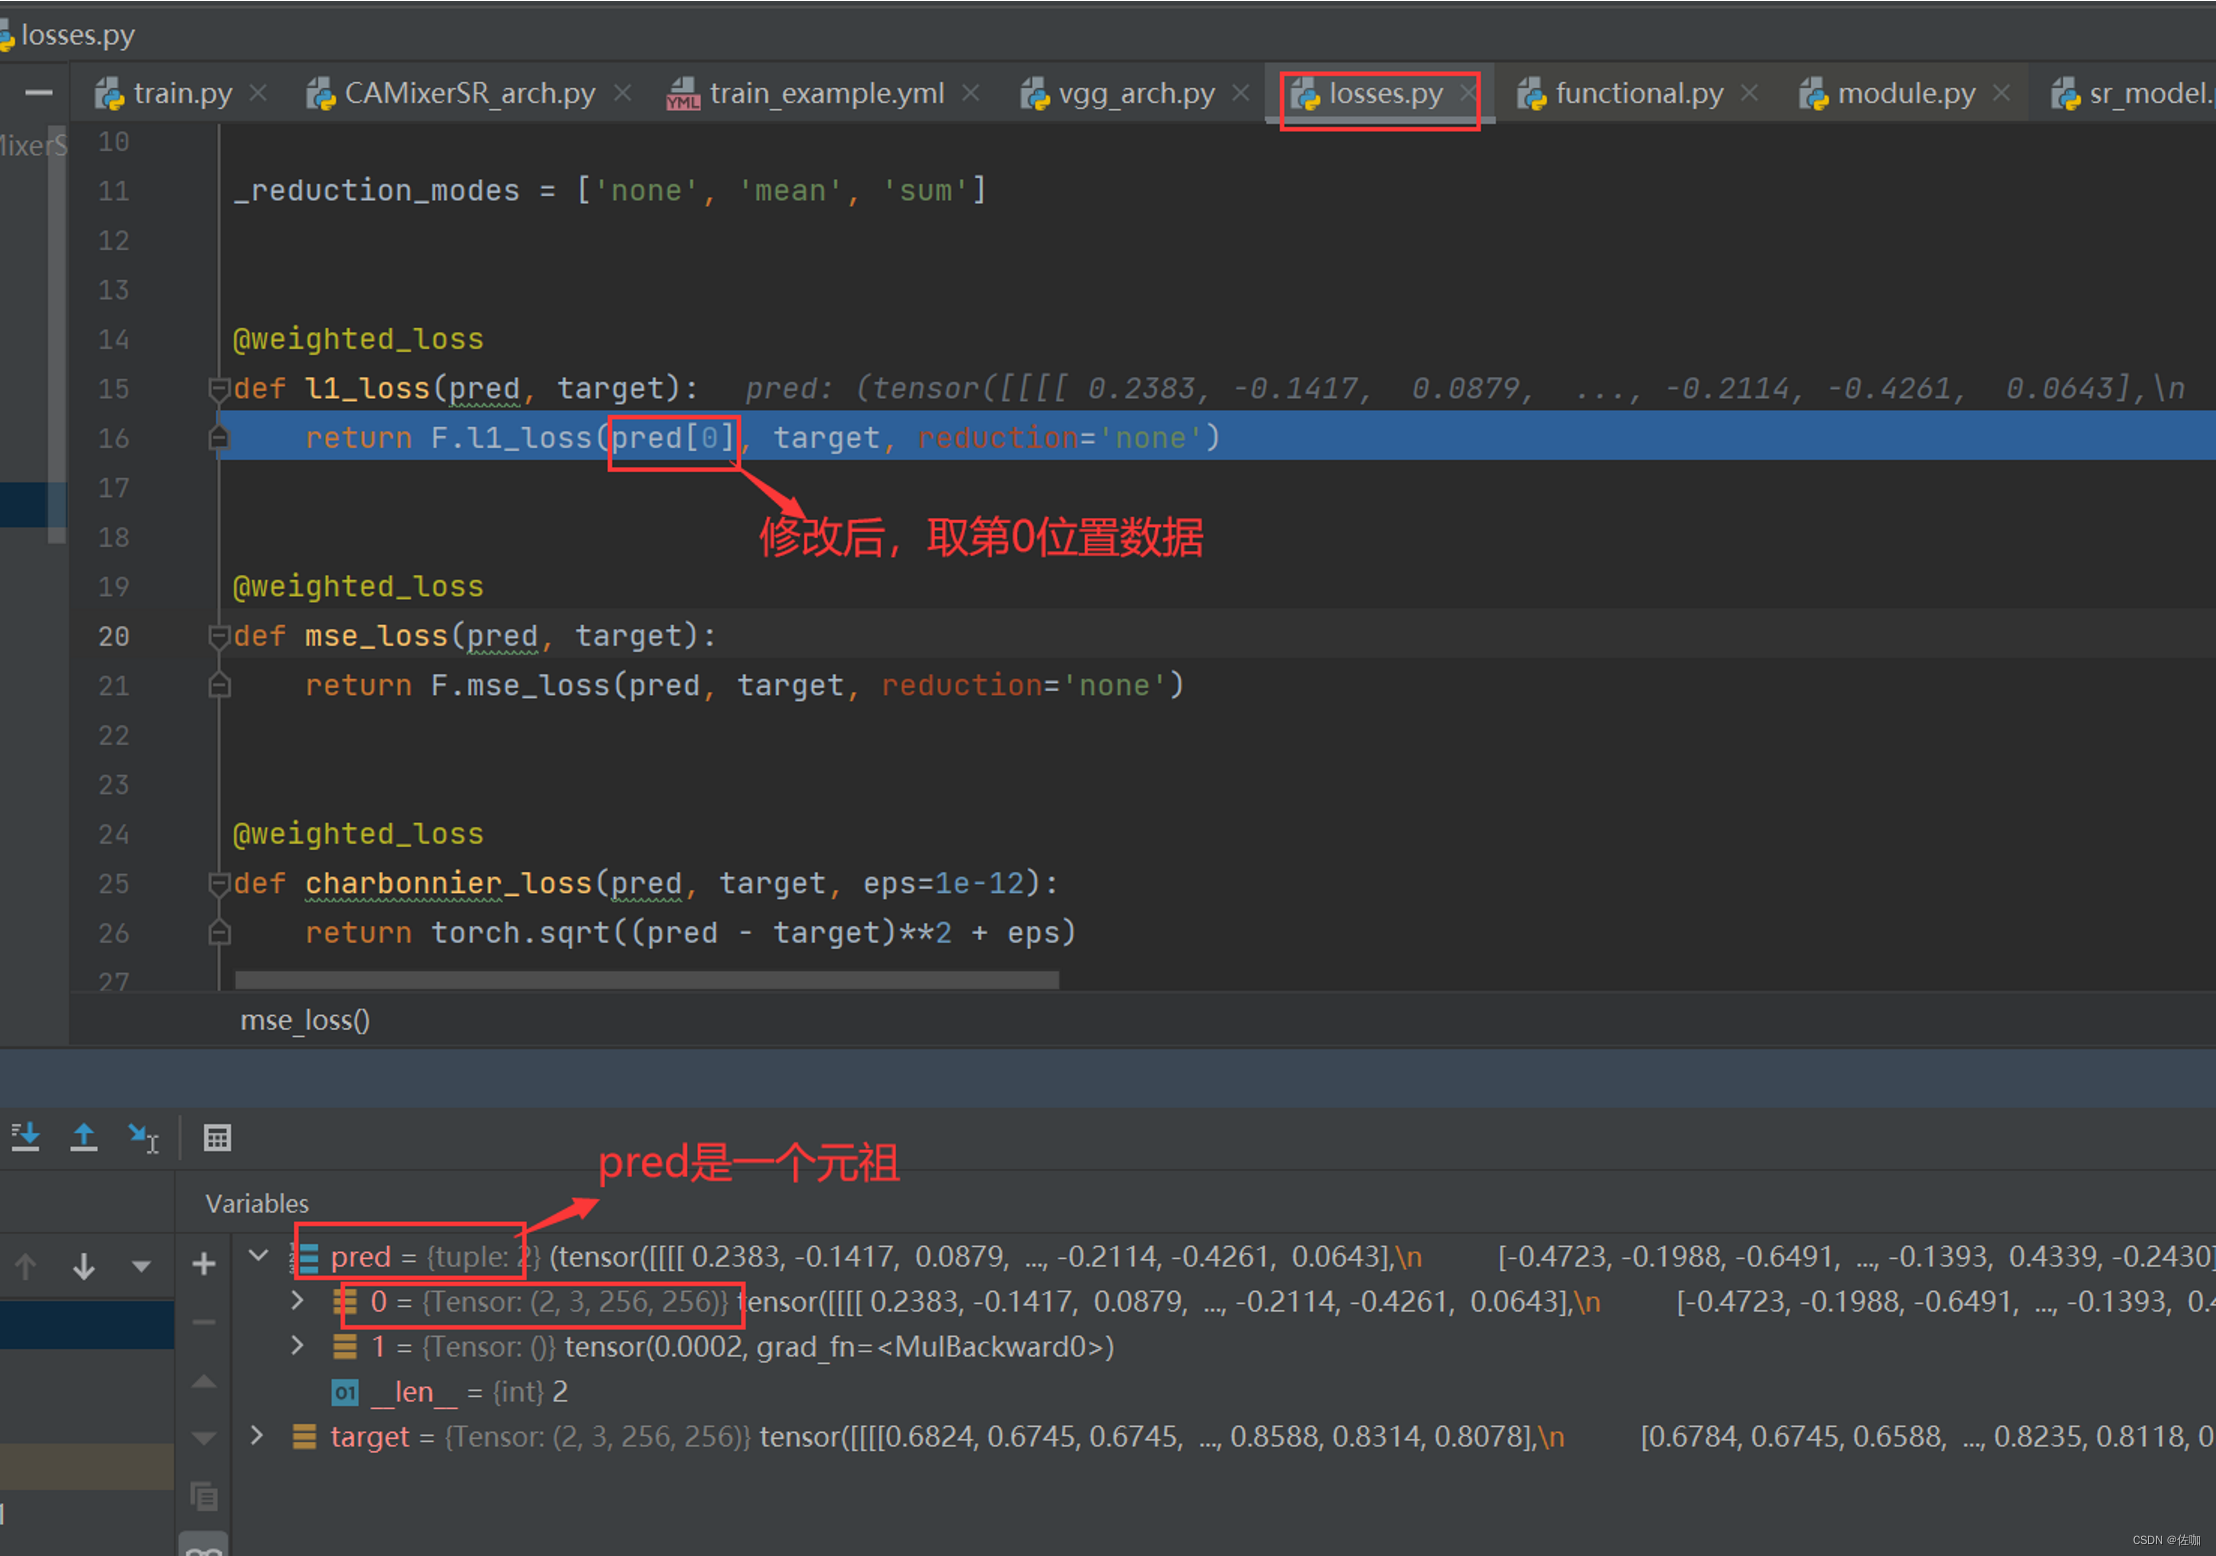
Task: Click the mse_loss() breadcrumb
Action: click(x=305, y=1020)
